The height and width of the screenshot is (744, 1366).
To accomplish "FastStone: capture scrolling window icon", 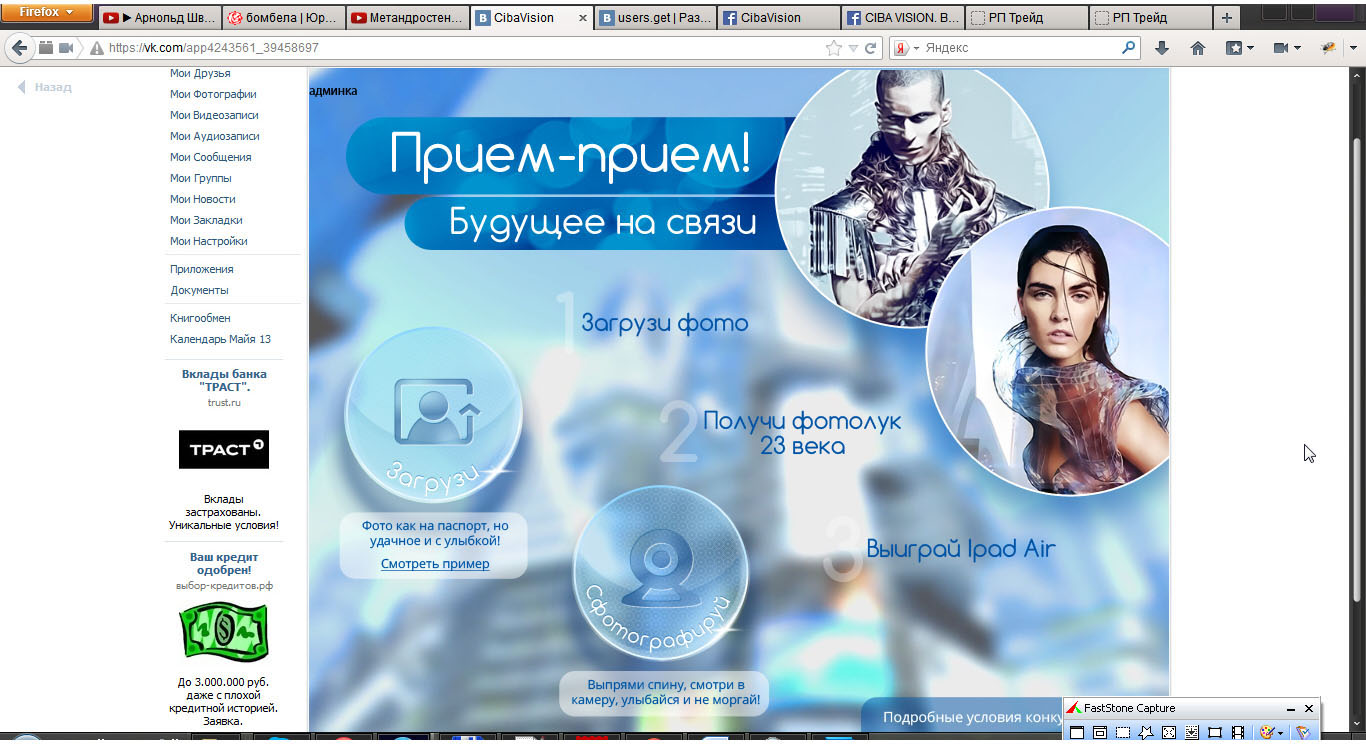I will click(1192, 733).
